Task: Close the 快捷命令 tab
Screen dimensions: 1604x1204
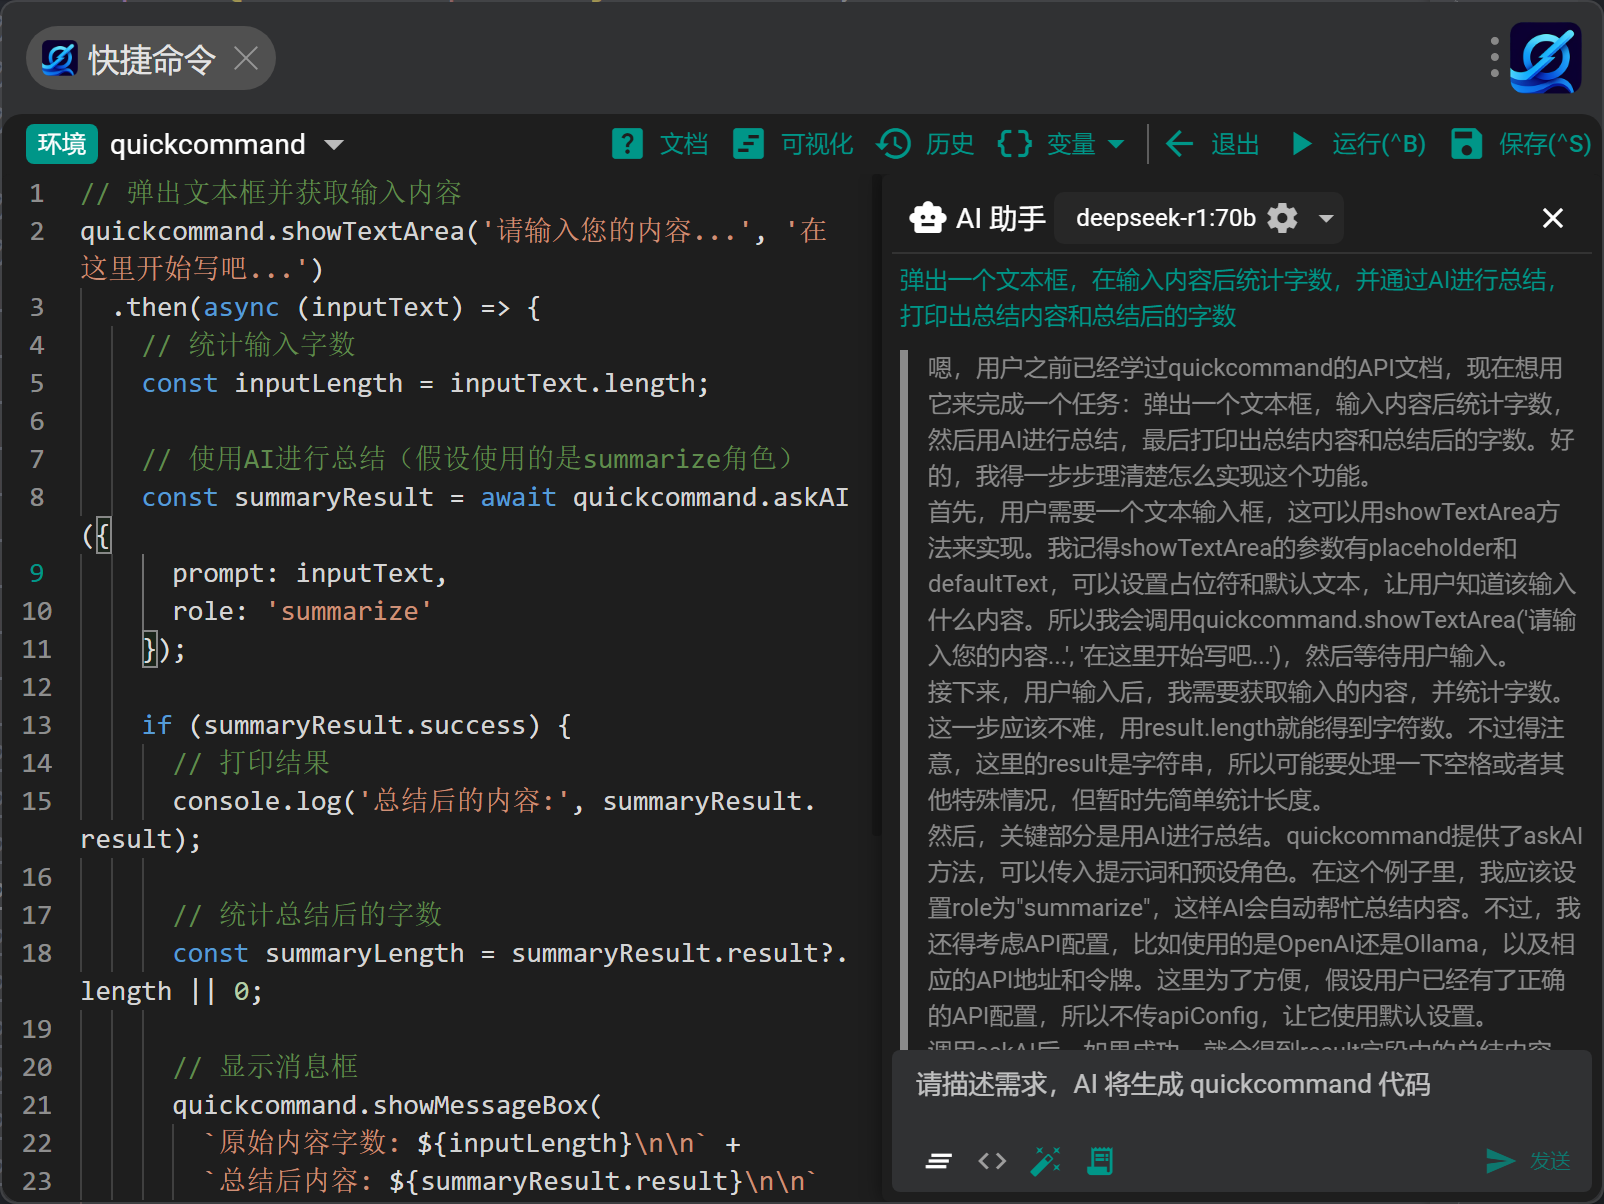Action: tap(246, 59)
